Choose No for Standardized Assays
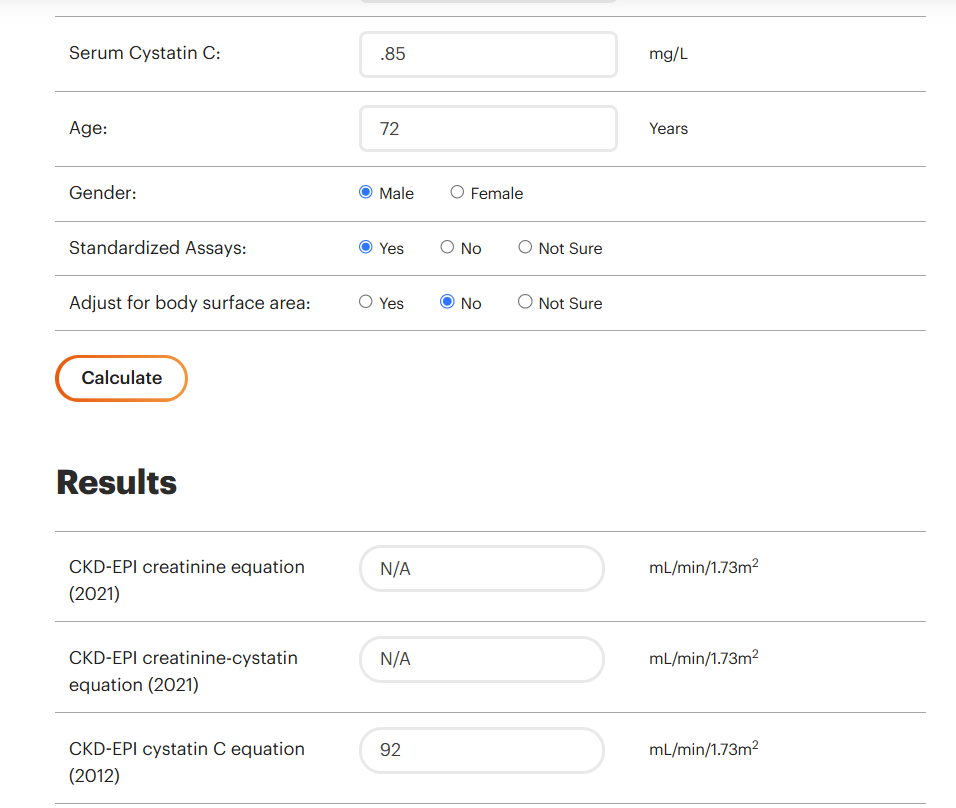The image size is (956, 808). [x=447, y=247]
